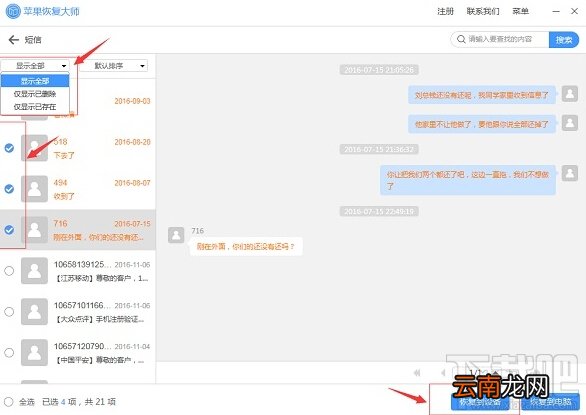Click the 10658139125 江苏移动 message row
Image resolution: width=586 pixels, height=415 pixels.
click(78, 271)
